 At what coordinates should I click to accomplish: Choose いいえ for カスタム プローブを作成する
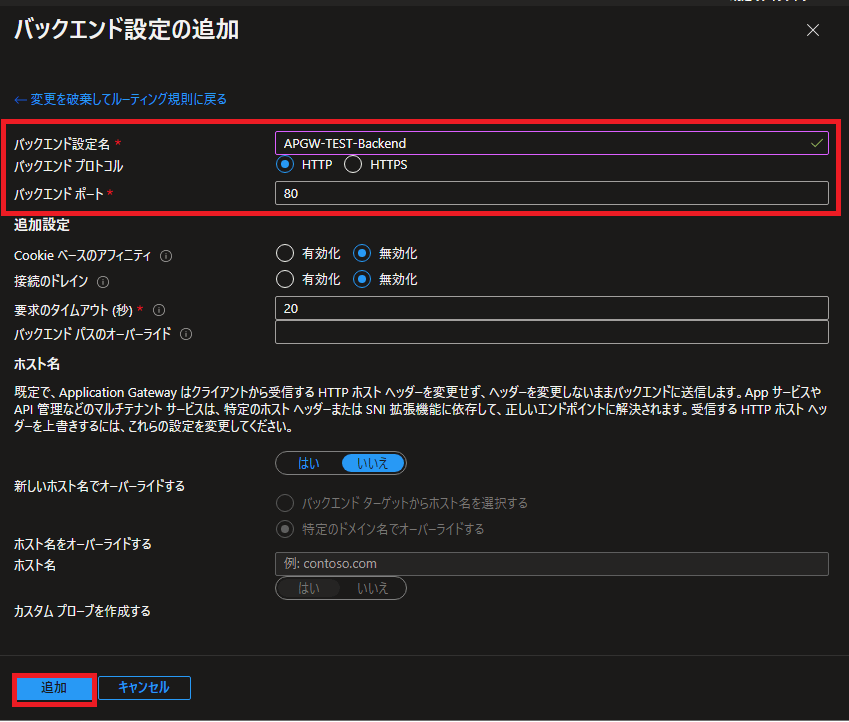(373, 588)
